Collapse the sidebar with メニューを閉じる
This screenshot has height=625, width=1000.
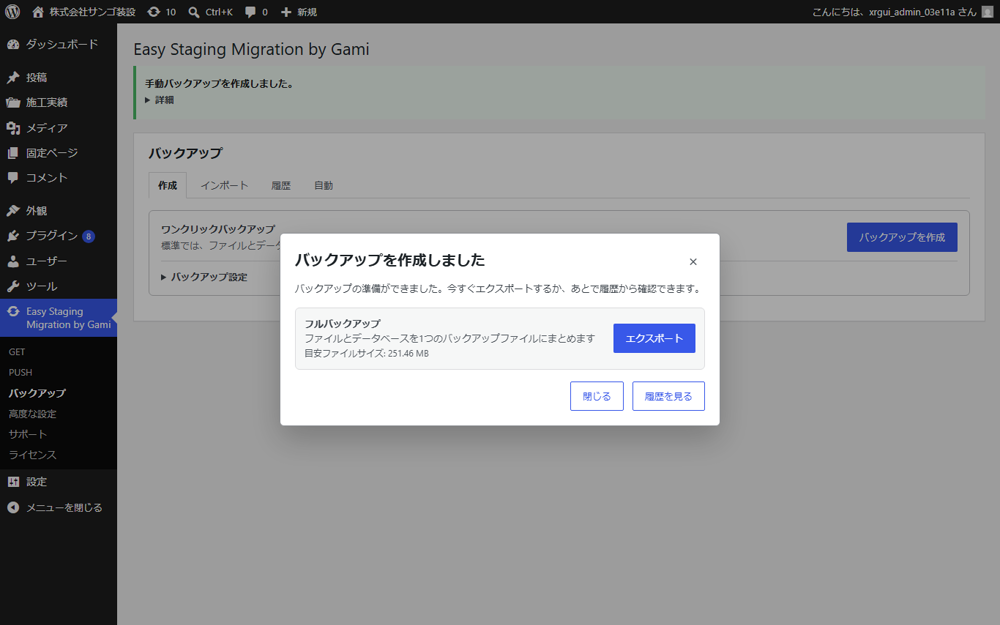[58, 508]
